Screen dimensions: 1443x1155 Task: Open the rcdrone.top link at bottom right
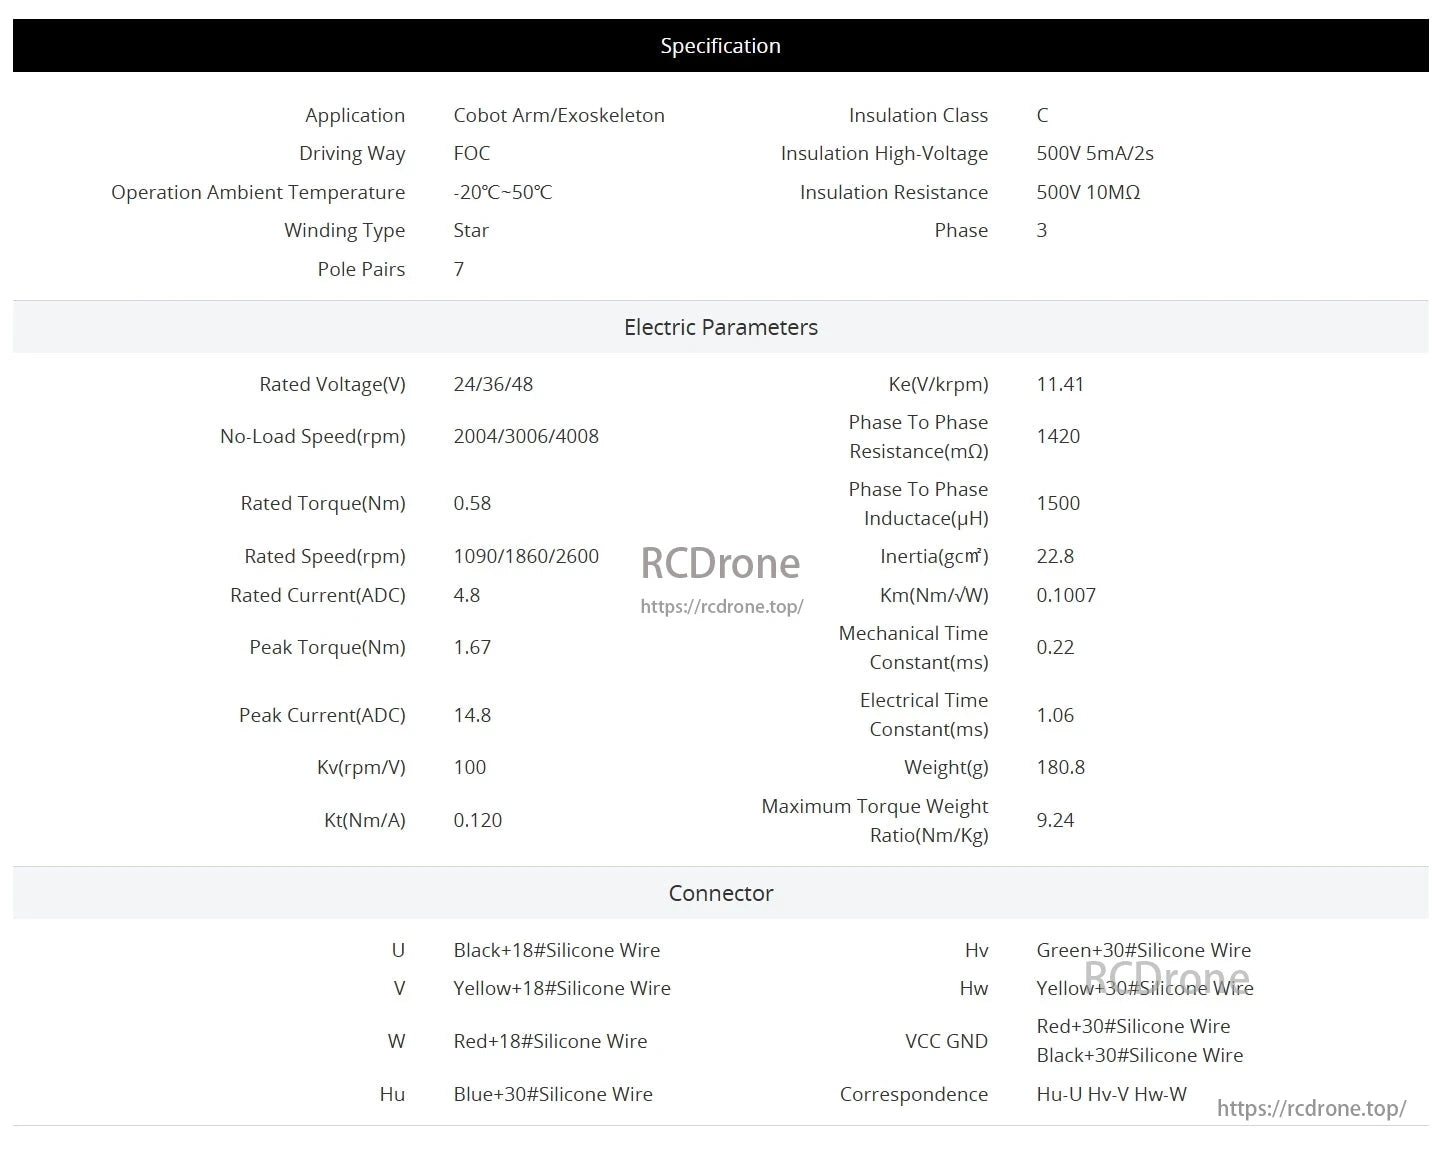[x=1311, y=1108]
